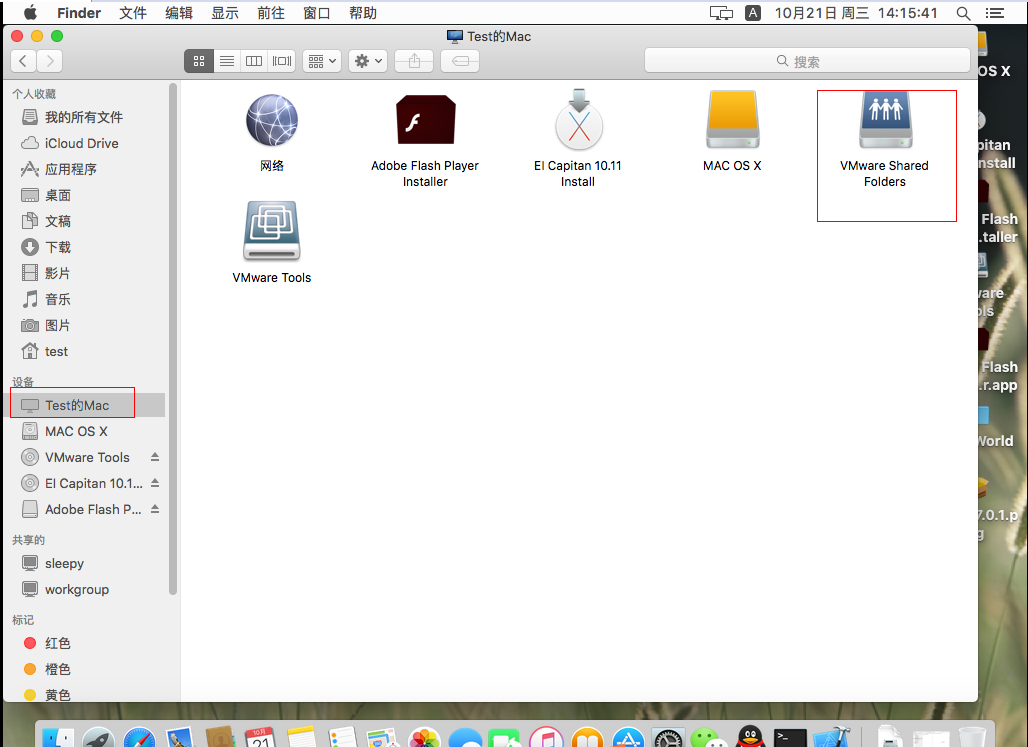Click the 搜索 search field
The image size is (1028, 747).
click(x=807, y=61)
